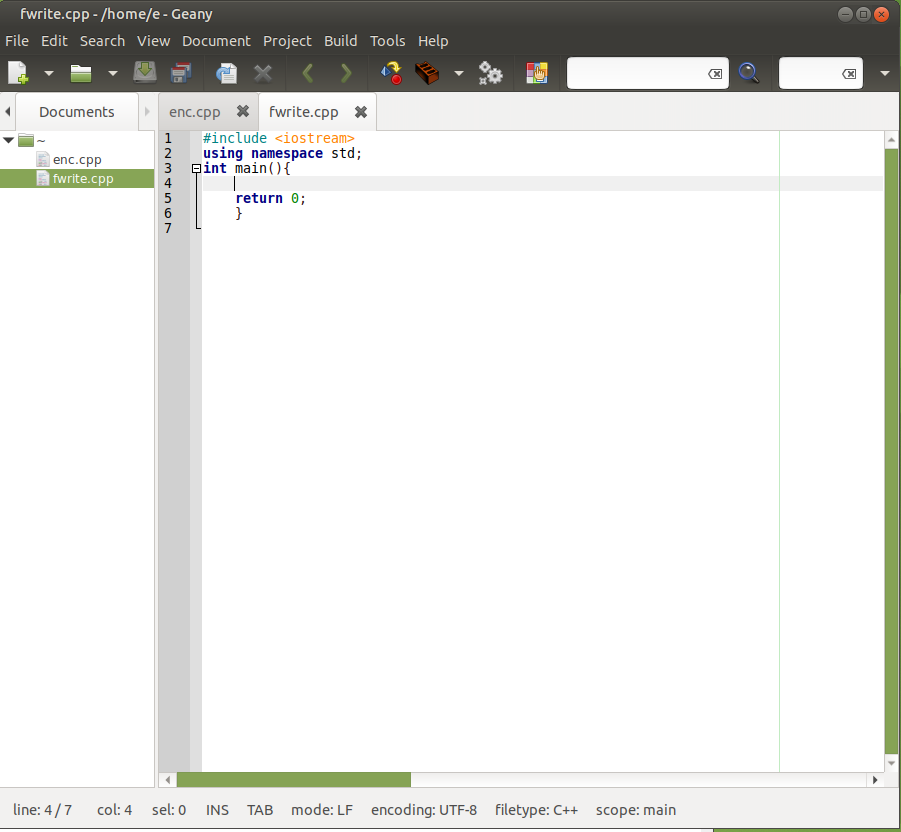Click the sidebar tabs right scroll arrow
Image resolution: width=901 pixels, height=832 pixels.
click(x=147, y=111)
